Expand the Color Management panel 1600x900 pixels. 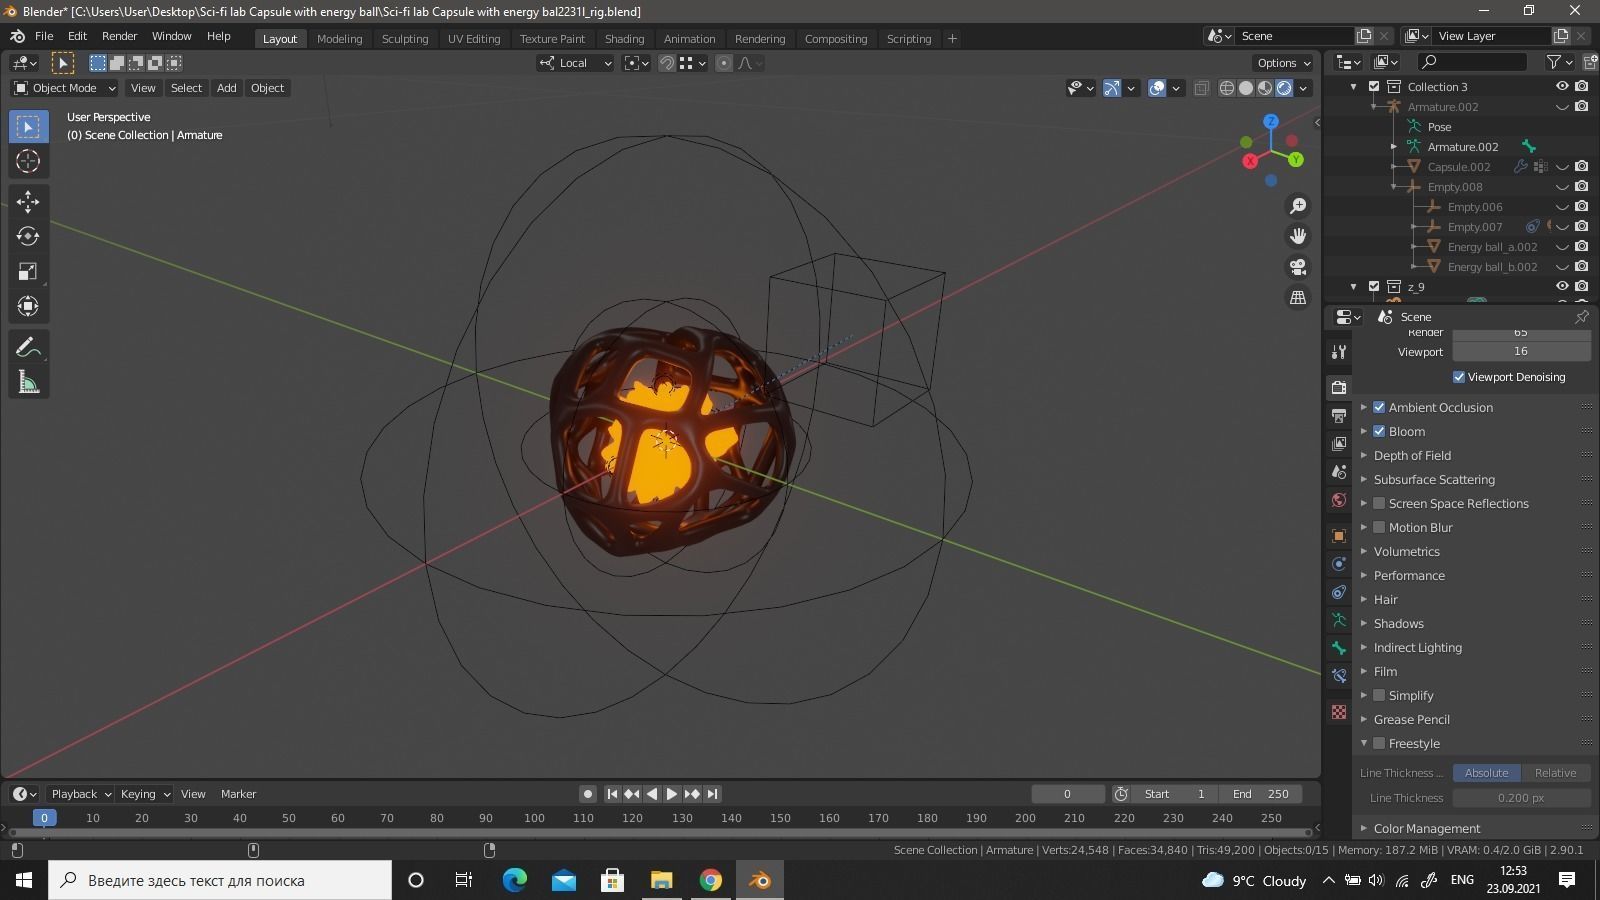point(1426,828)
